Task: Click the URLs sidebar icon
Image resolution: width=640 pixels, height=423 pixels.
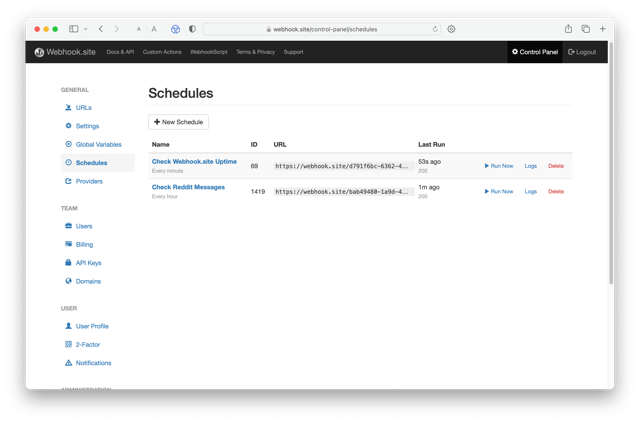Action: click(68, 108)
